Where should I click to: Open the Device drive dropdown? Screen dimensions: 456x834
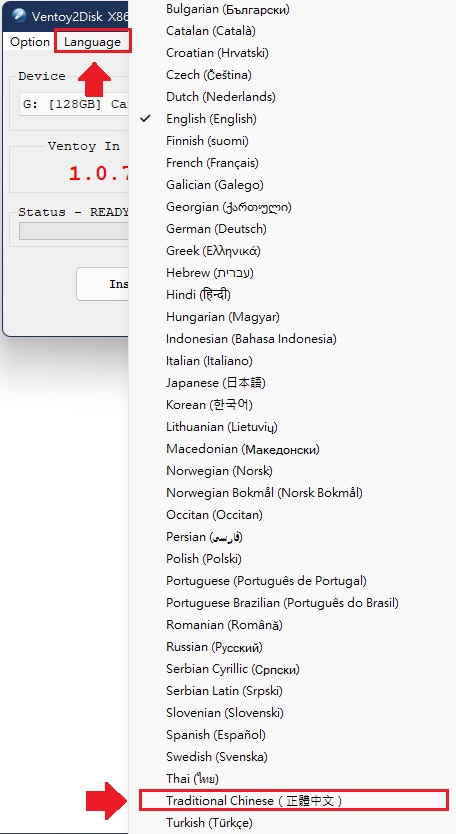click(74, 104)
